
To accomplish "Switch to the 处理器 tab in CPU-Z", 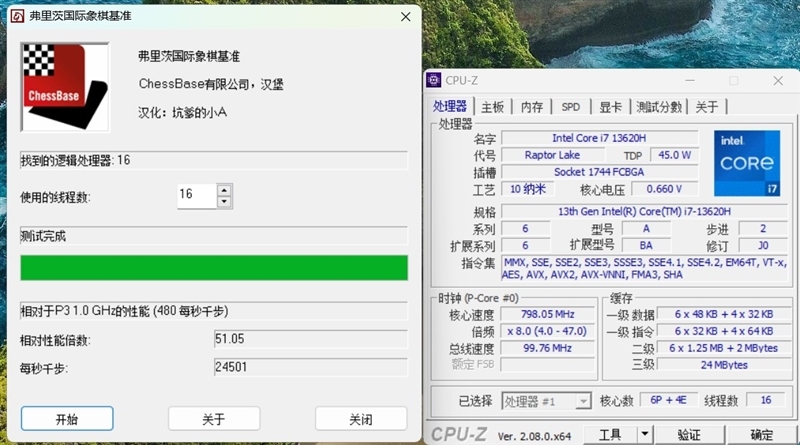I will point(449,106).
